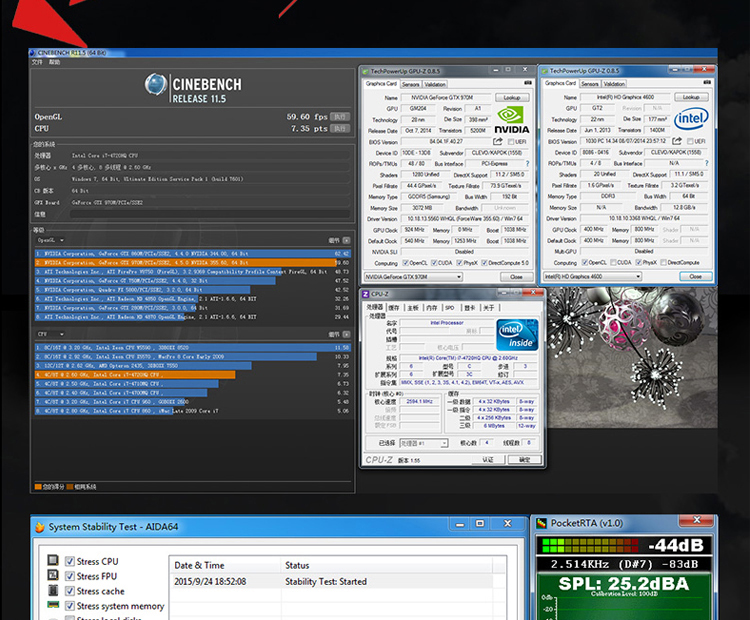750x620 pixels.
Task: Toggle the Stress system memory checkbox
Action: click(x=70, y=606)
